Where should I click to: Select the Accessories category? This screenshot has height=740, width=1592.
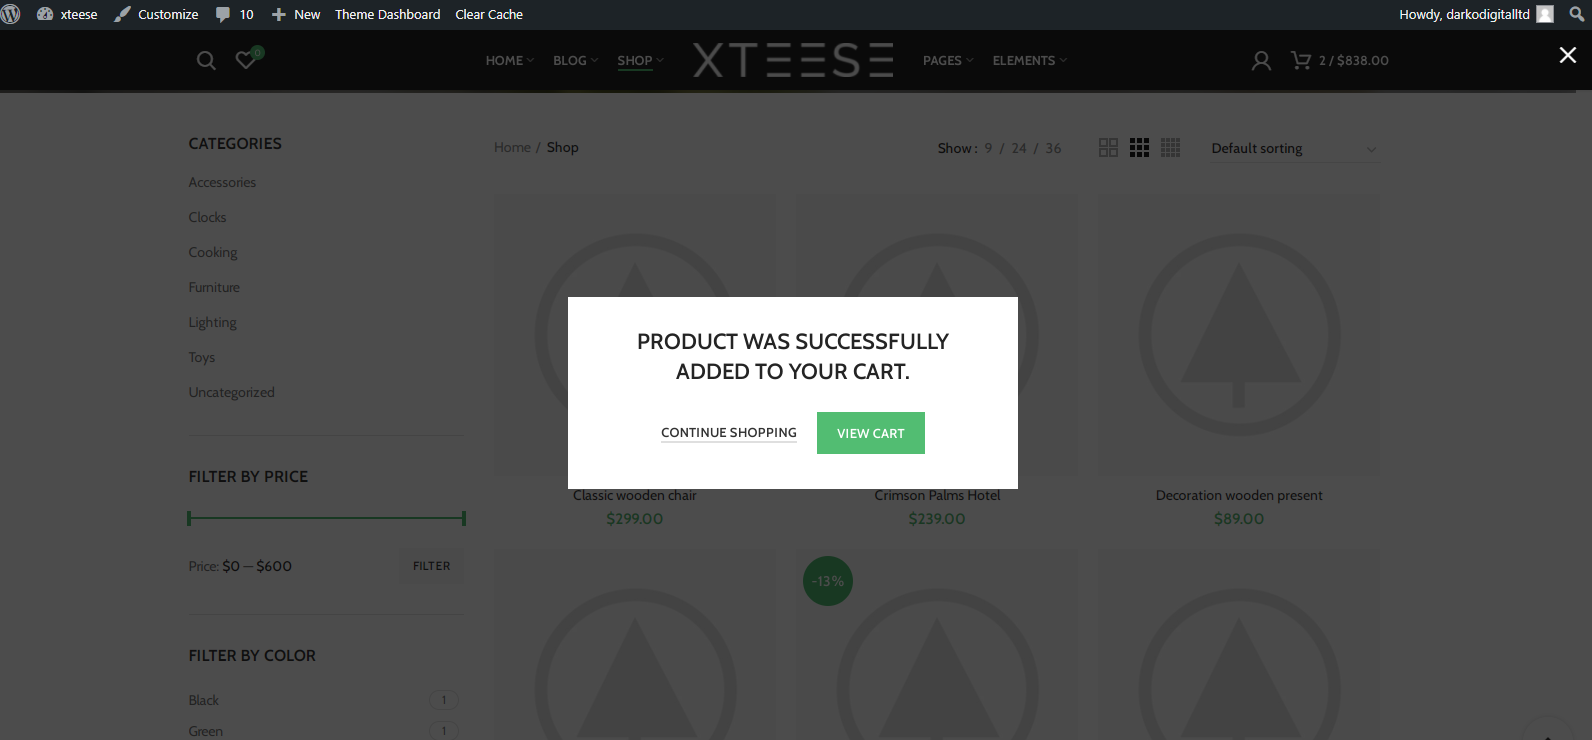[222, 182]
